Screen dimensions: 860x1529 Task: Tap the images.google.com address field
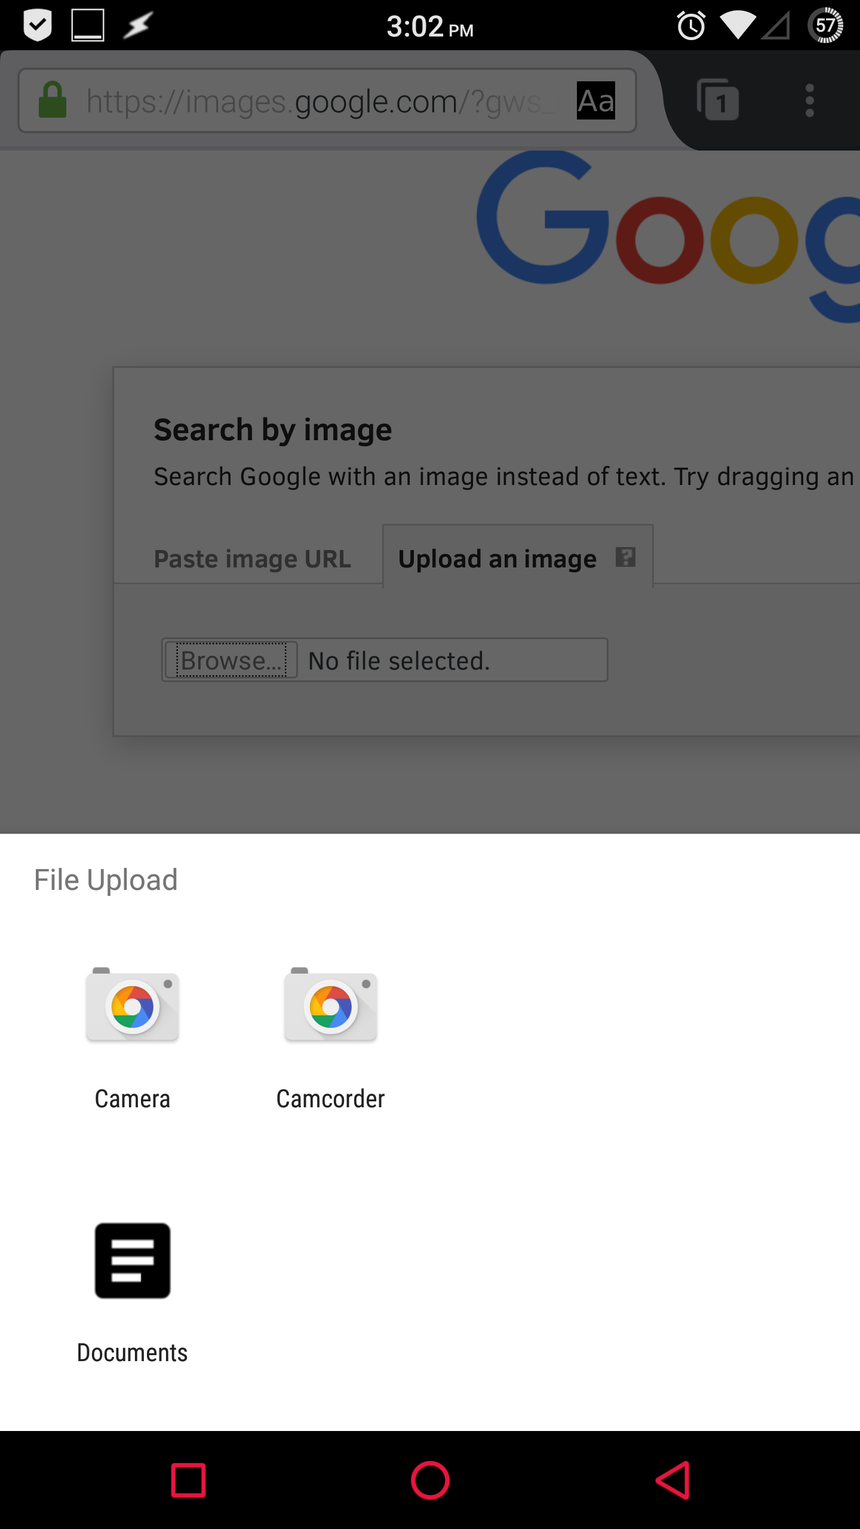click(320, 101)
